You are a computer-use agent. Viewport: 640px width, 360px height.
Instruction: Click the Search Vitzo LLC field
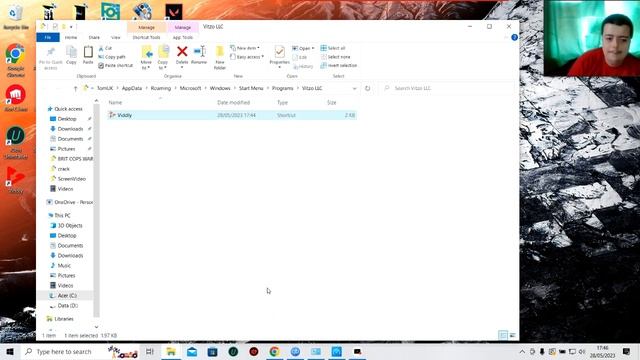447,88
